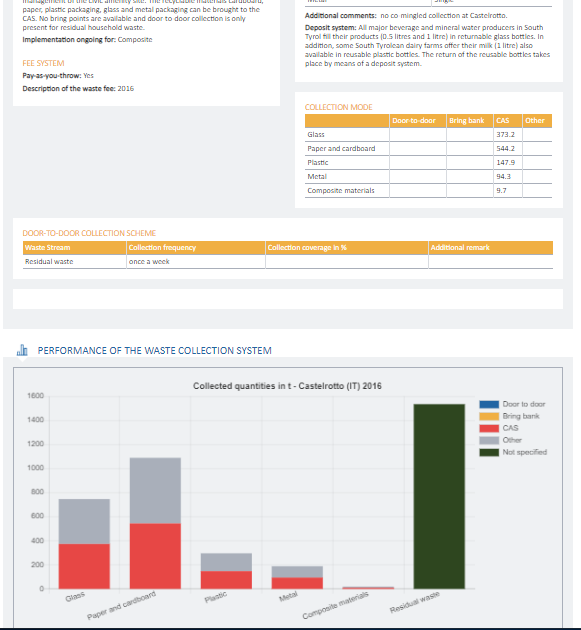Click the Residual waste row in door-to-door table
This screenshot has width=581, height=630.
[x=288, y=262]
